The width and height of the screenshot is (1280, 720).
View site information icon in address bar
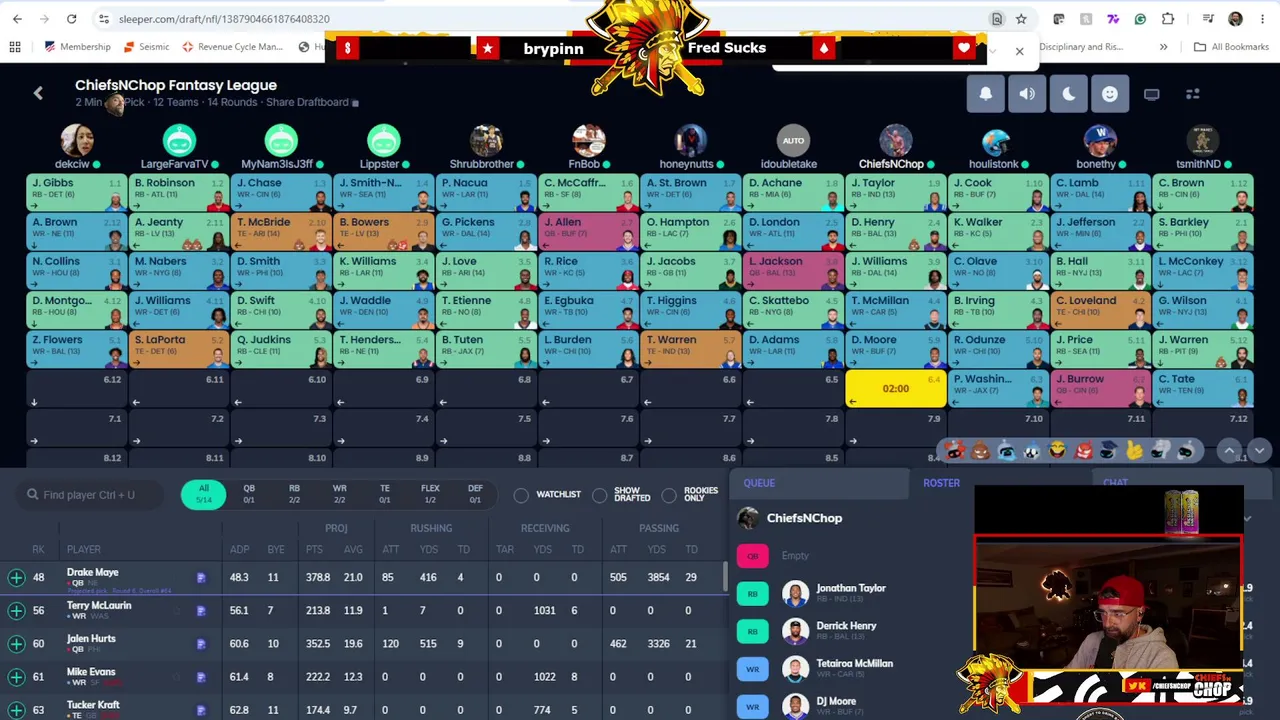pyautogui.click(x=104, y=19)
